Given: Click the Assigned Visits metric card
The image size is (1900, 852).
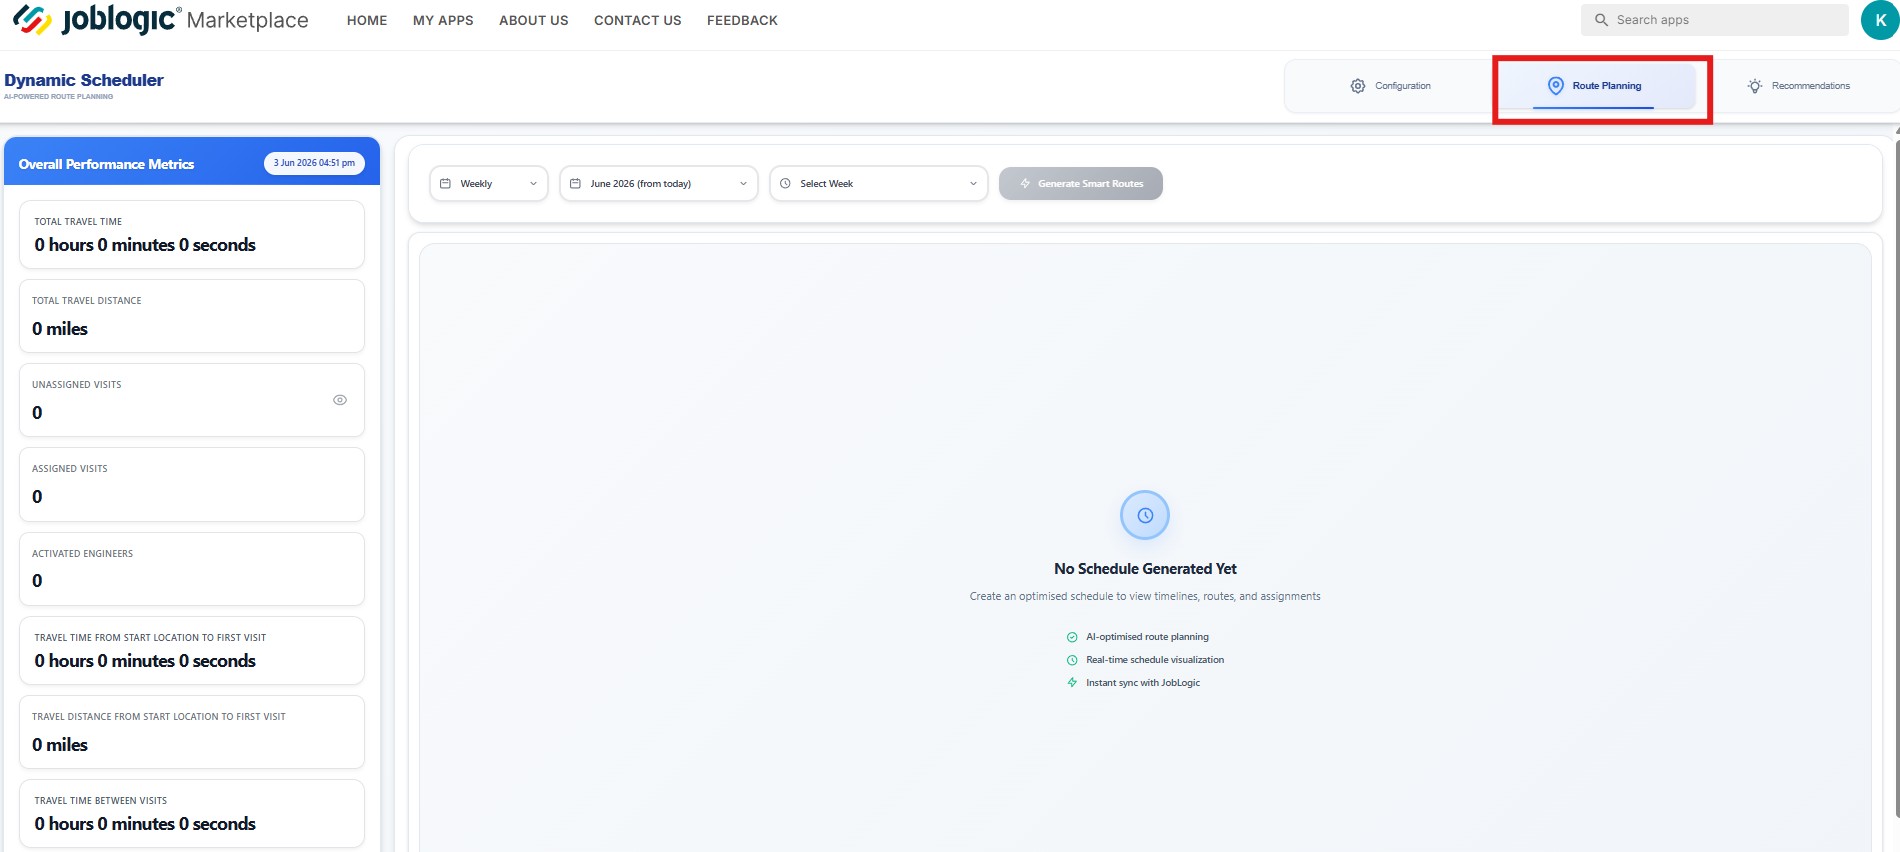Looking at the screenshot, I should click(192, 484).
